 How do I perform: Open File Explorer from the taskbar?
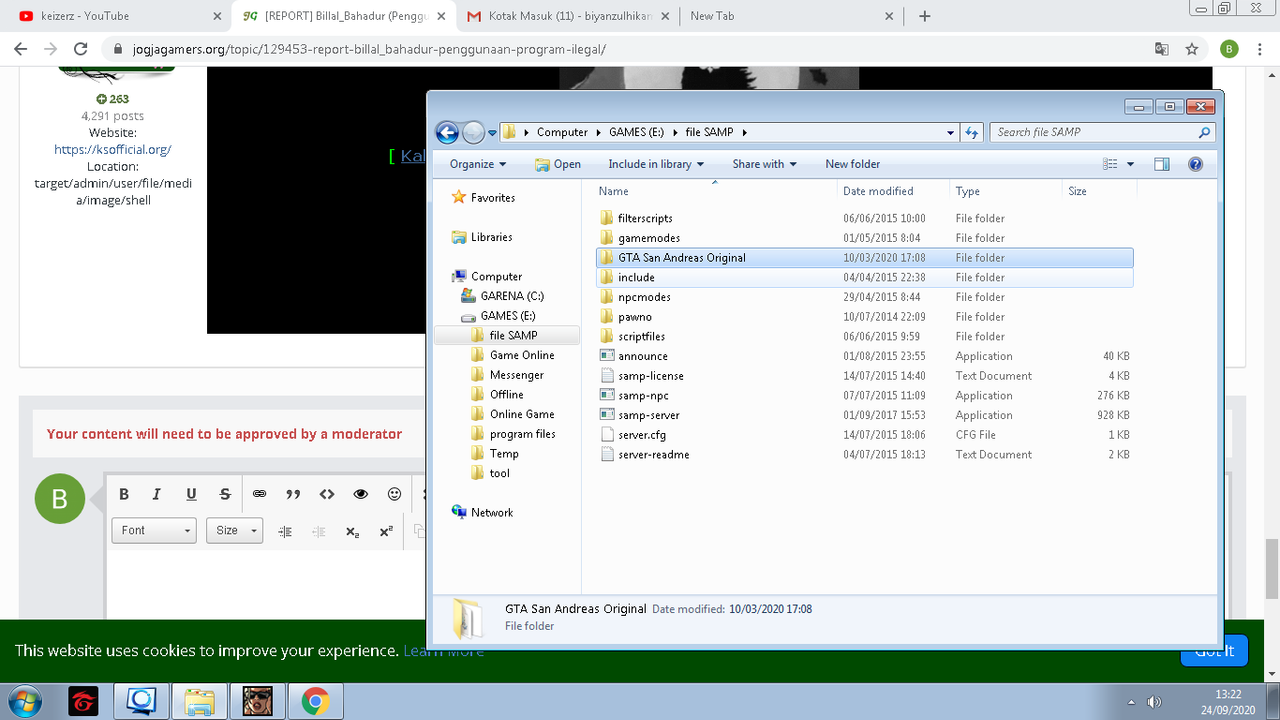[x=199, y=701]
